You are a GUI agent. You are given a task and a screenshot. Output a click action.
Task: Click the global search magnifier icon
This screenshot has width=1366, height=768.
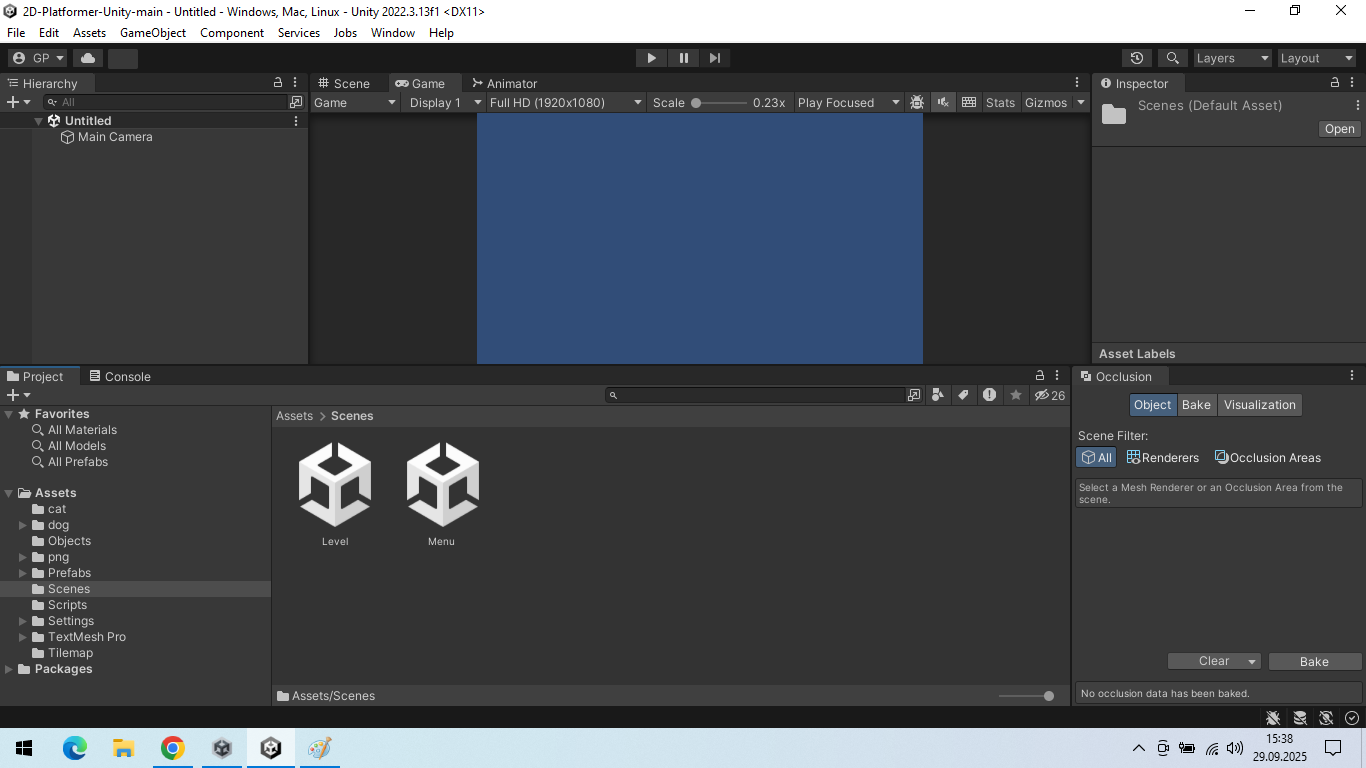[1172, 58]
